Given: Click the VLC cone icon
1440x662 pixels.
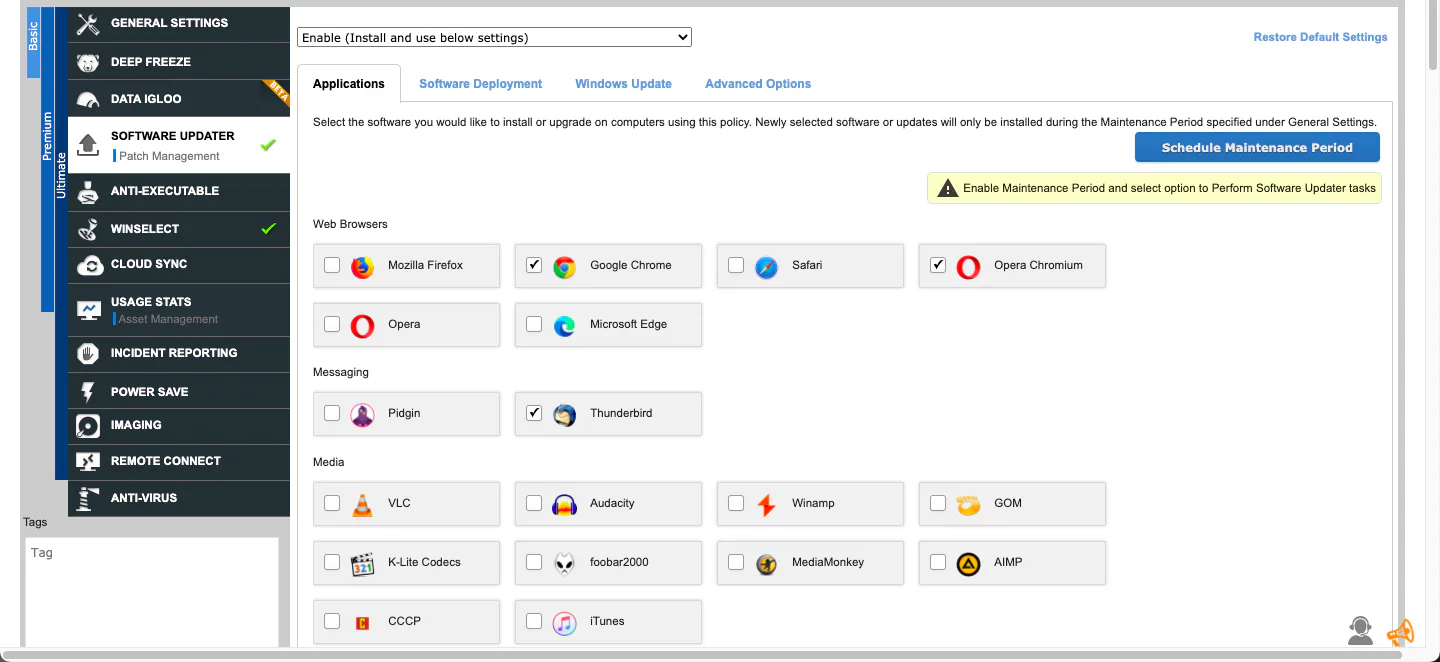Looking at the screenshot, I should tap(362, 505).
